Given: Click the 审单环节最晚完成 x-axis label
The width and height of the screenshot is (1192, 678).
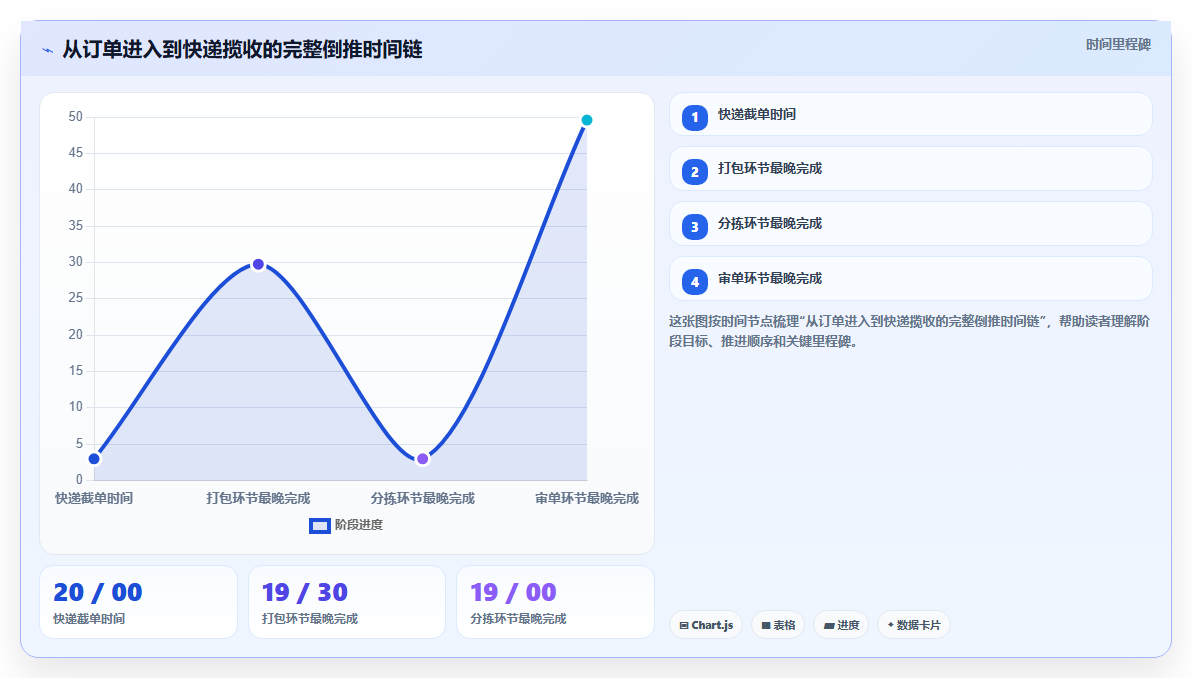Looking at the screenshot, I should (587, 499).
